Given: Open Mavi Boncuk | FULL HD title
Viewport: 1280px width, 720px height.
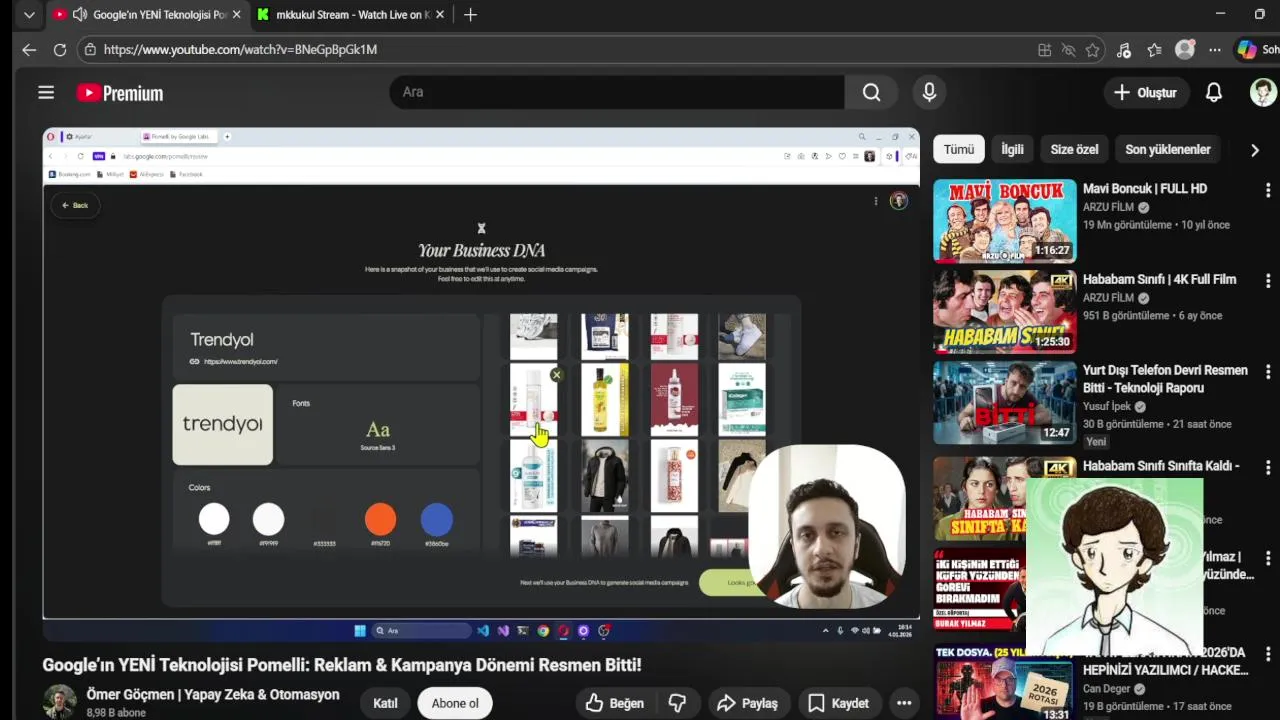Looking at the screenshot, I should pos(1145,188).
